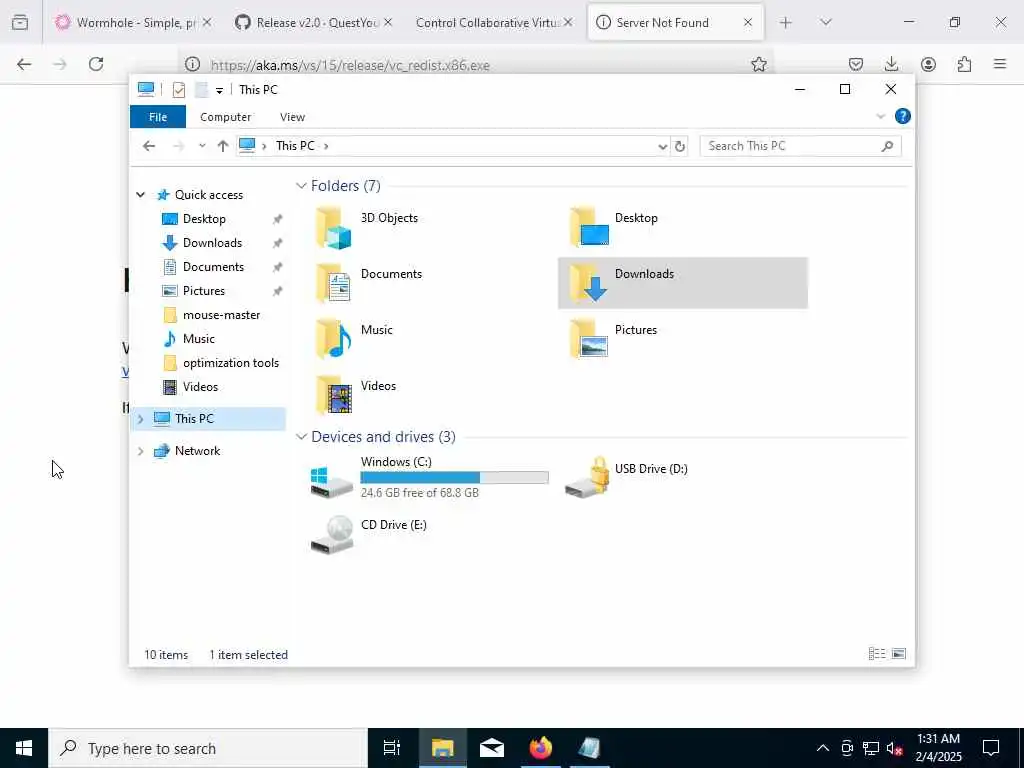The width and height of the screenshot is (1024, 768).
Task: Open Firefox hamburger application menu
Action: coord(1000,64)
